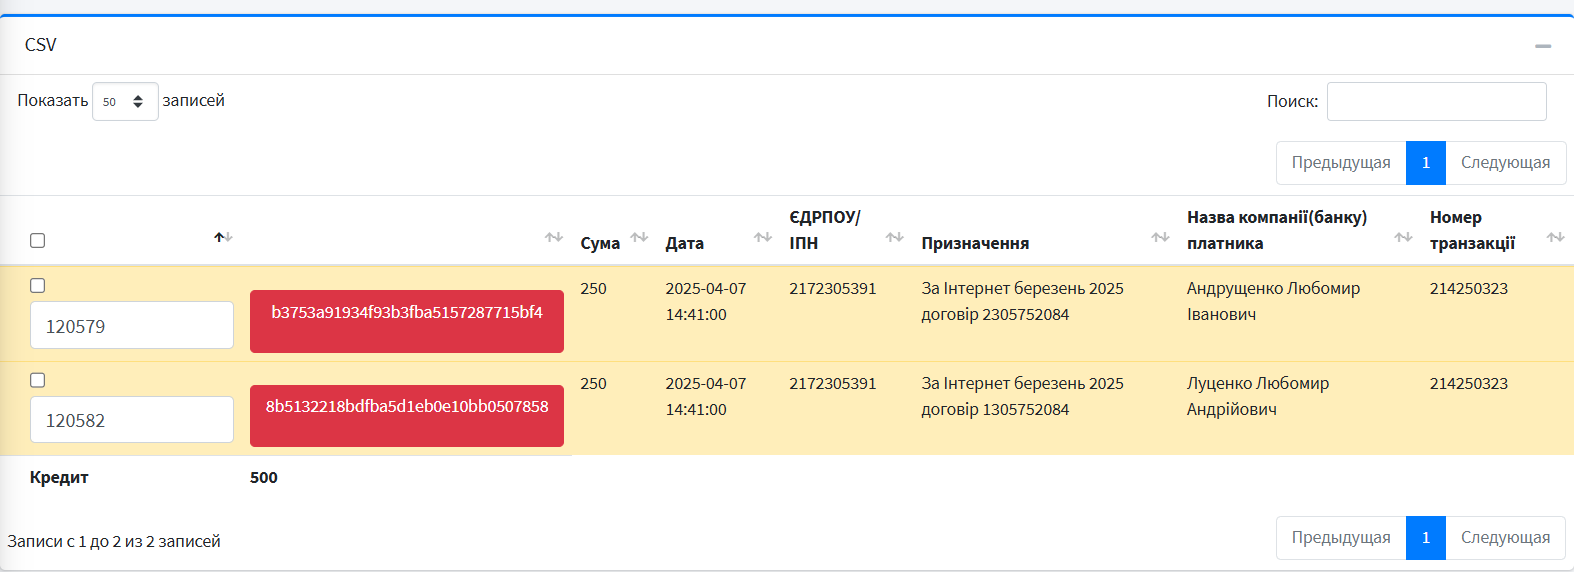Open the records-per-page dropdown showing 50
The width and height of the screenshot is (1574, 572).
pyautogui.click(x=125, y=101)
